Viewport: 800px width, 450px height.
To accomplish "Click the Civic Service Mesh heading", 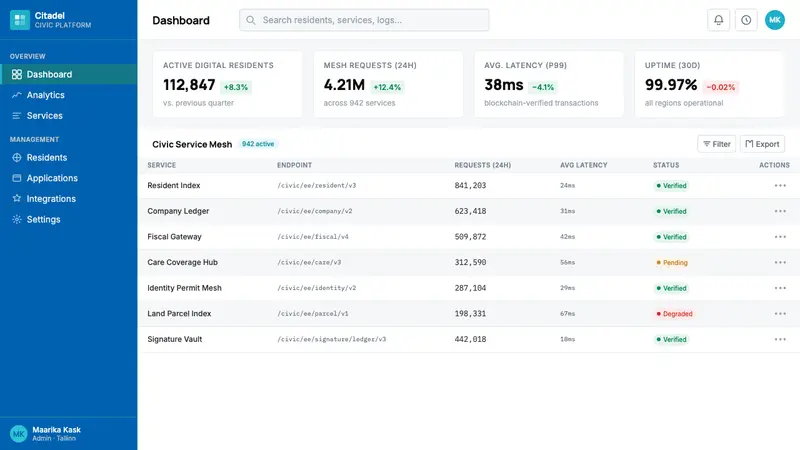I will [192, 144].
